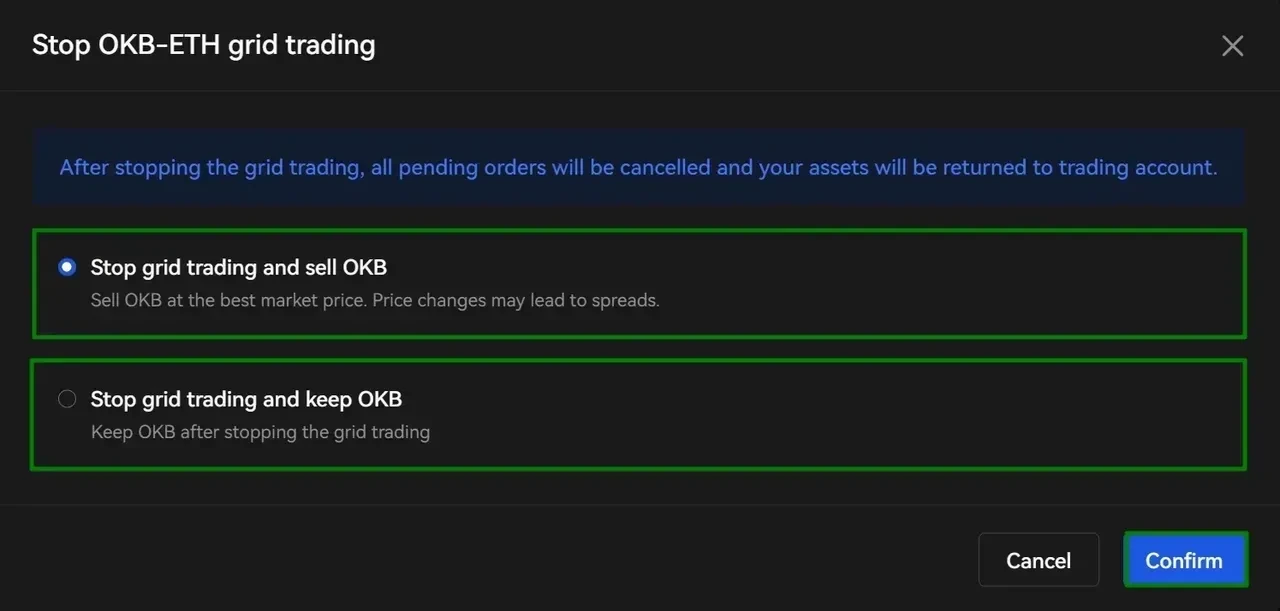Image resolution: width=1280 pixels, height=611 pixels.
Task: Cancel stopping the grid trading
Action: 1038,560
